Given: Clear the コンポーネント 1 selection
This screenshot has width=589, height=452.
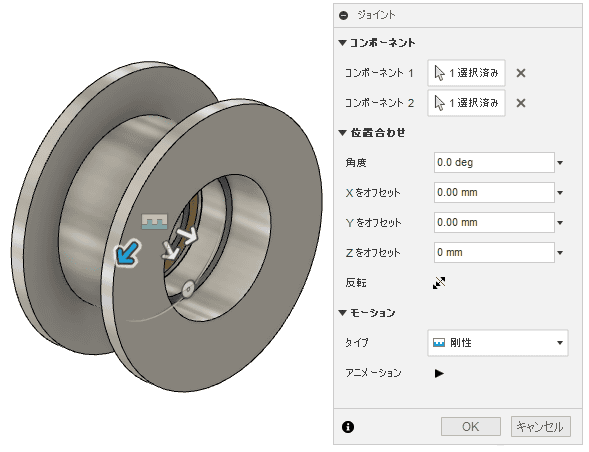Looking at the screenshot, I should tap(521, 73).
